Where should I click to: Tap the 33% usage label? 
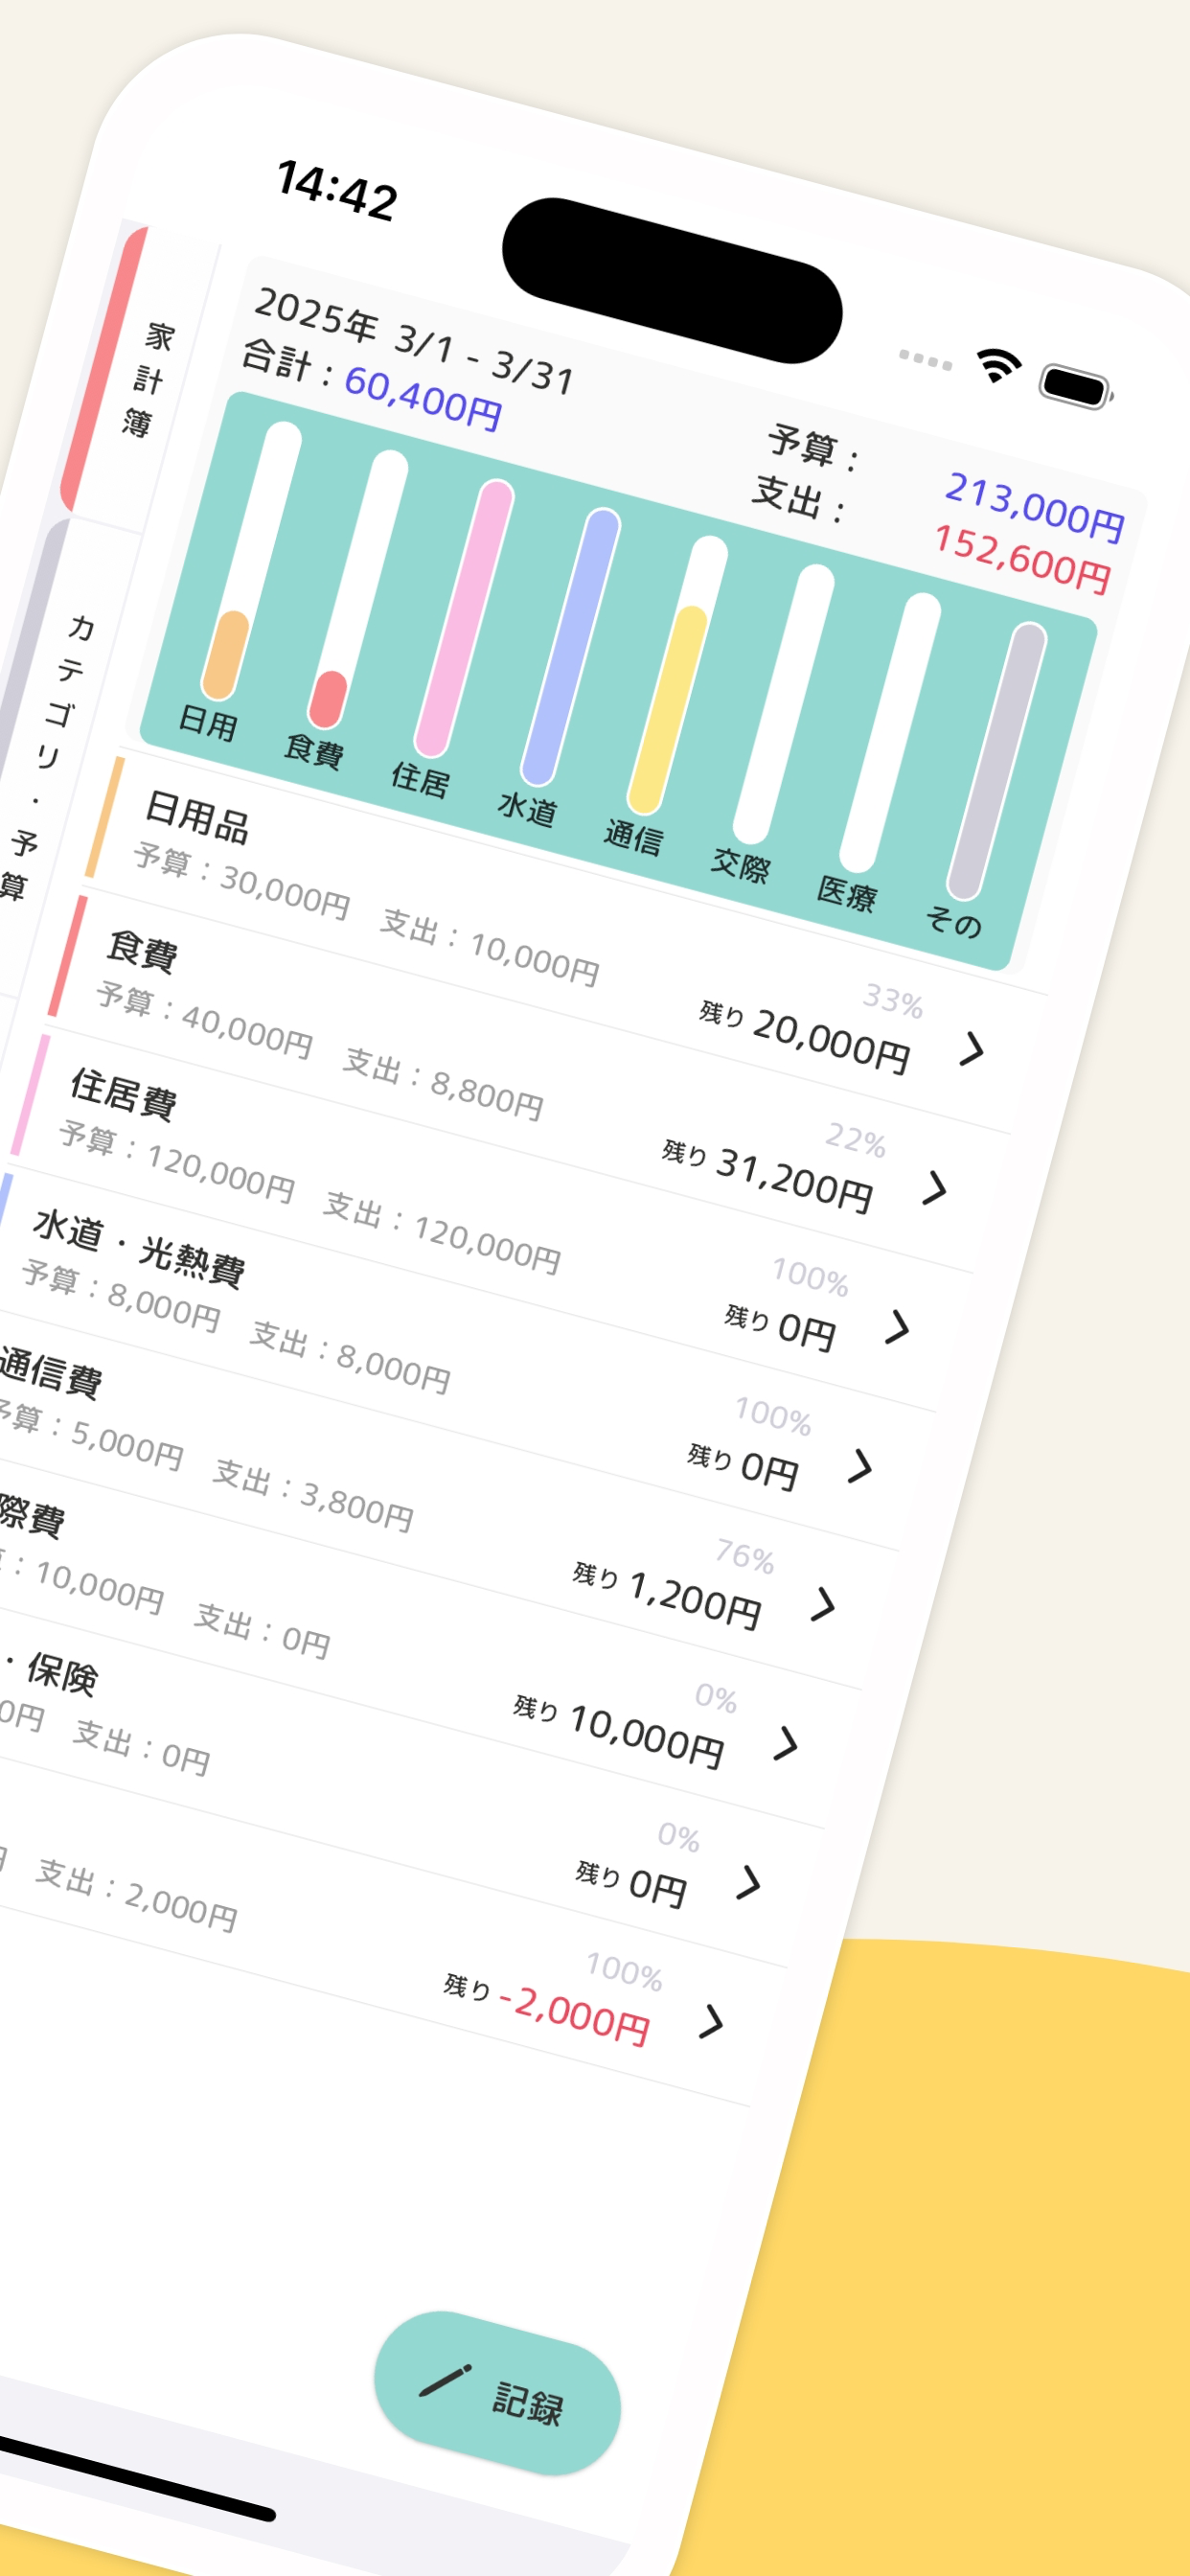(x=893, y=1000)
